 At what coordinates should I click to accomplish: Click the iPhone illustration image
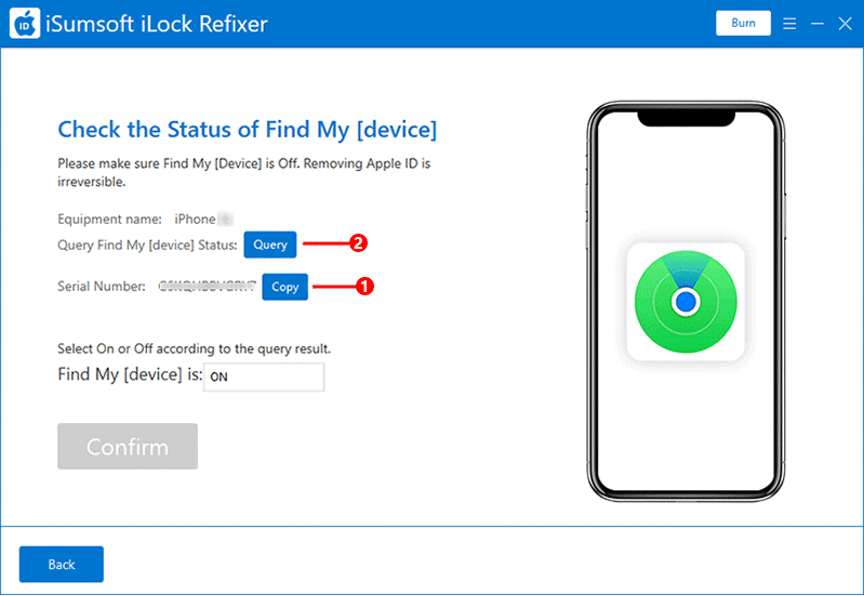(685, 301)
